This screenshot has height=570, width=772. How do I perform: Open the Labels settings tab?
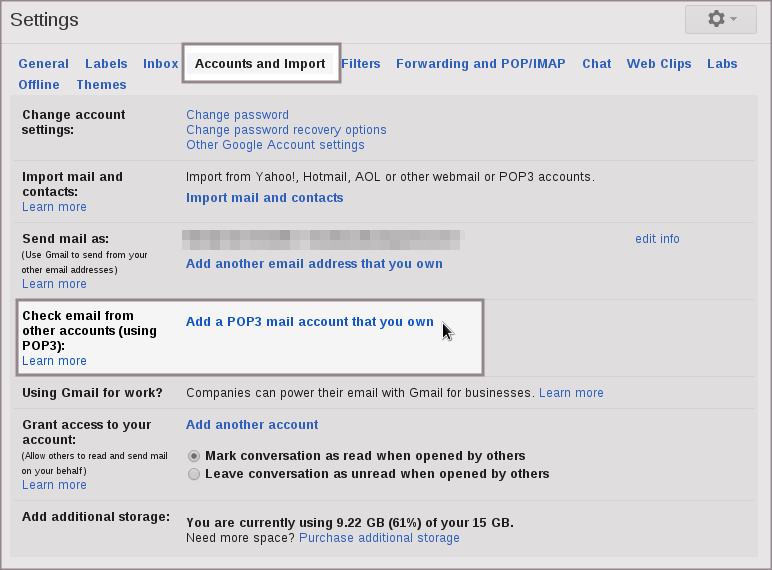click(106, 64)
